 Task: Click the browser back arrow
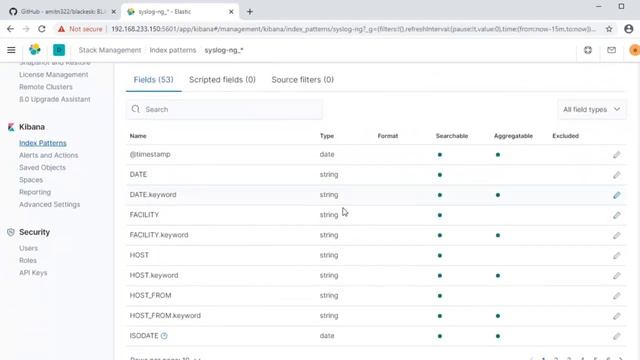[x=10, y=29]
